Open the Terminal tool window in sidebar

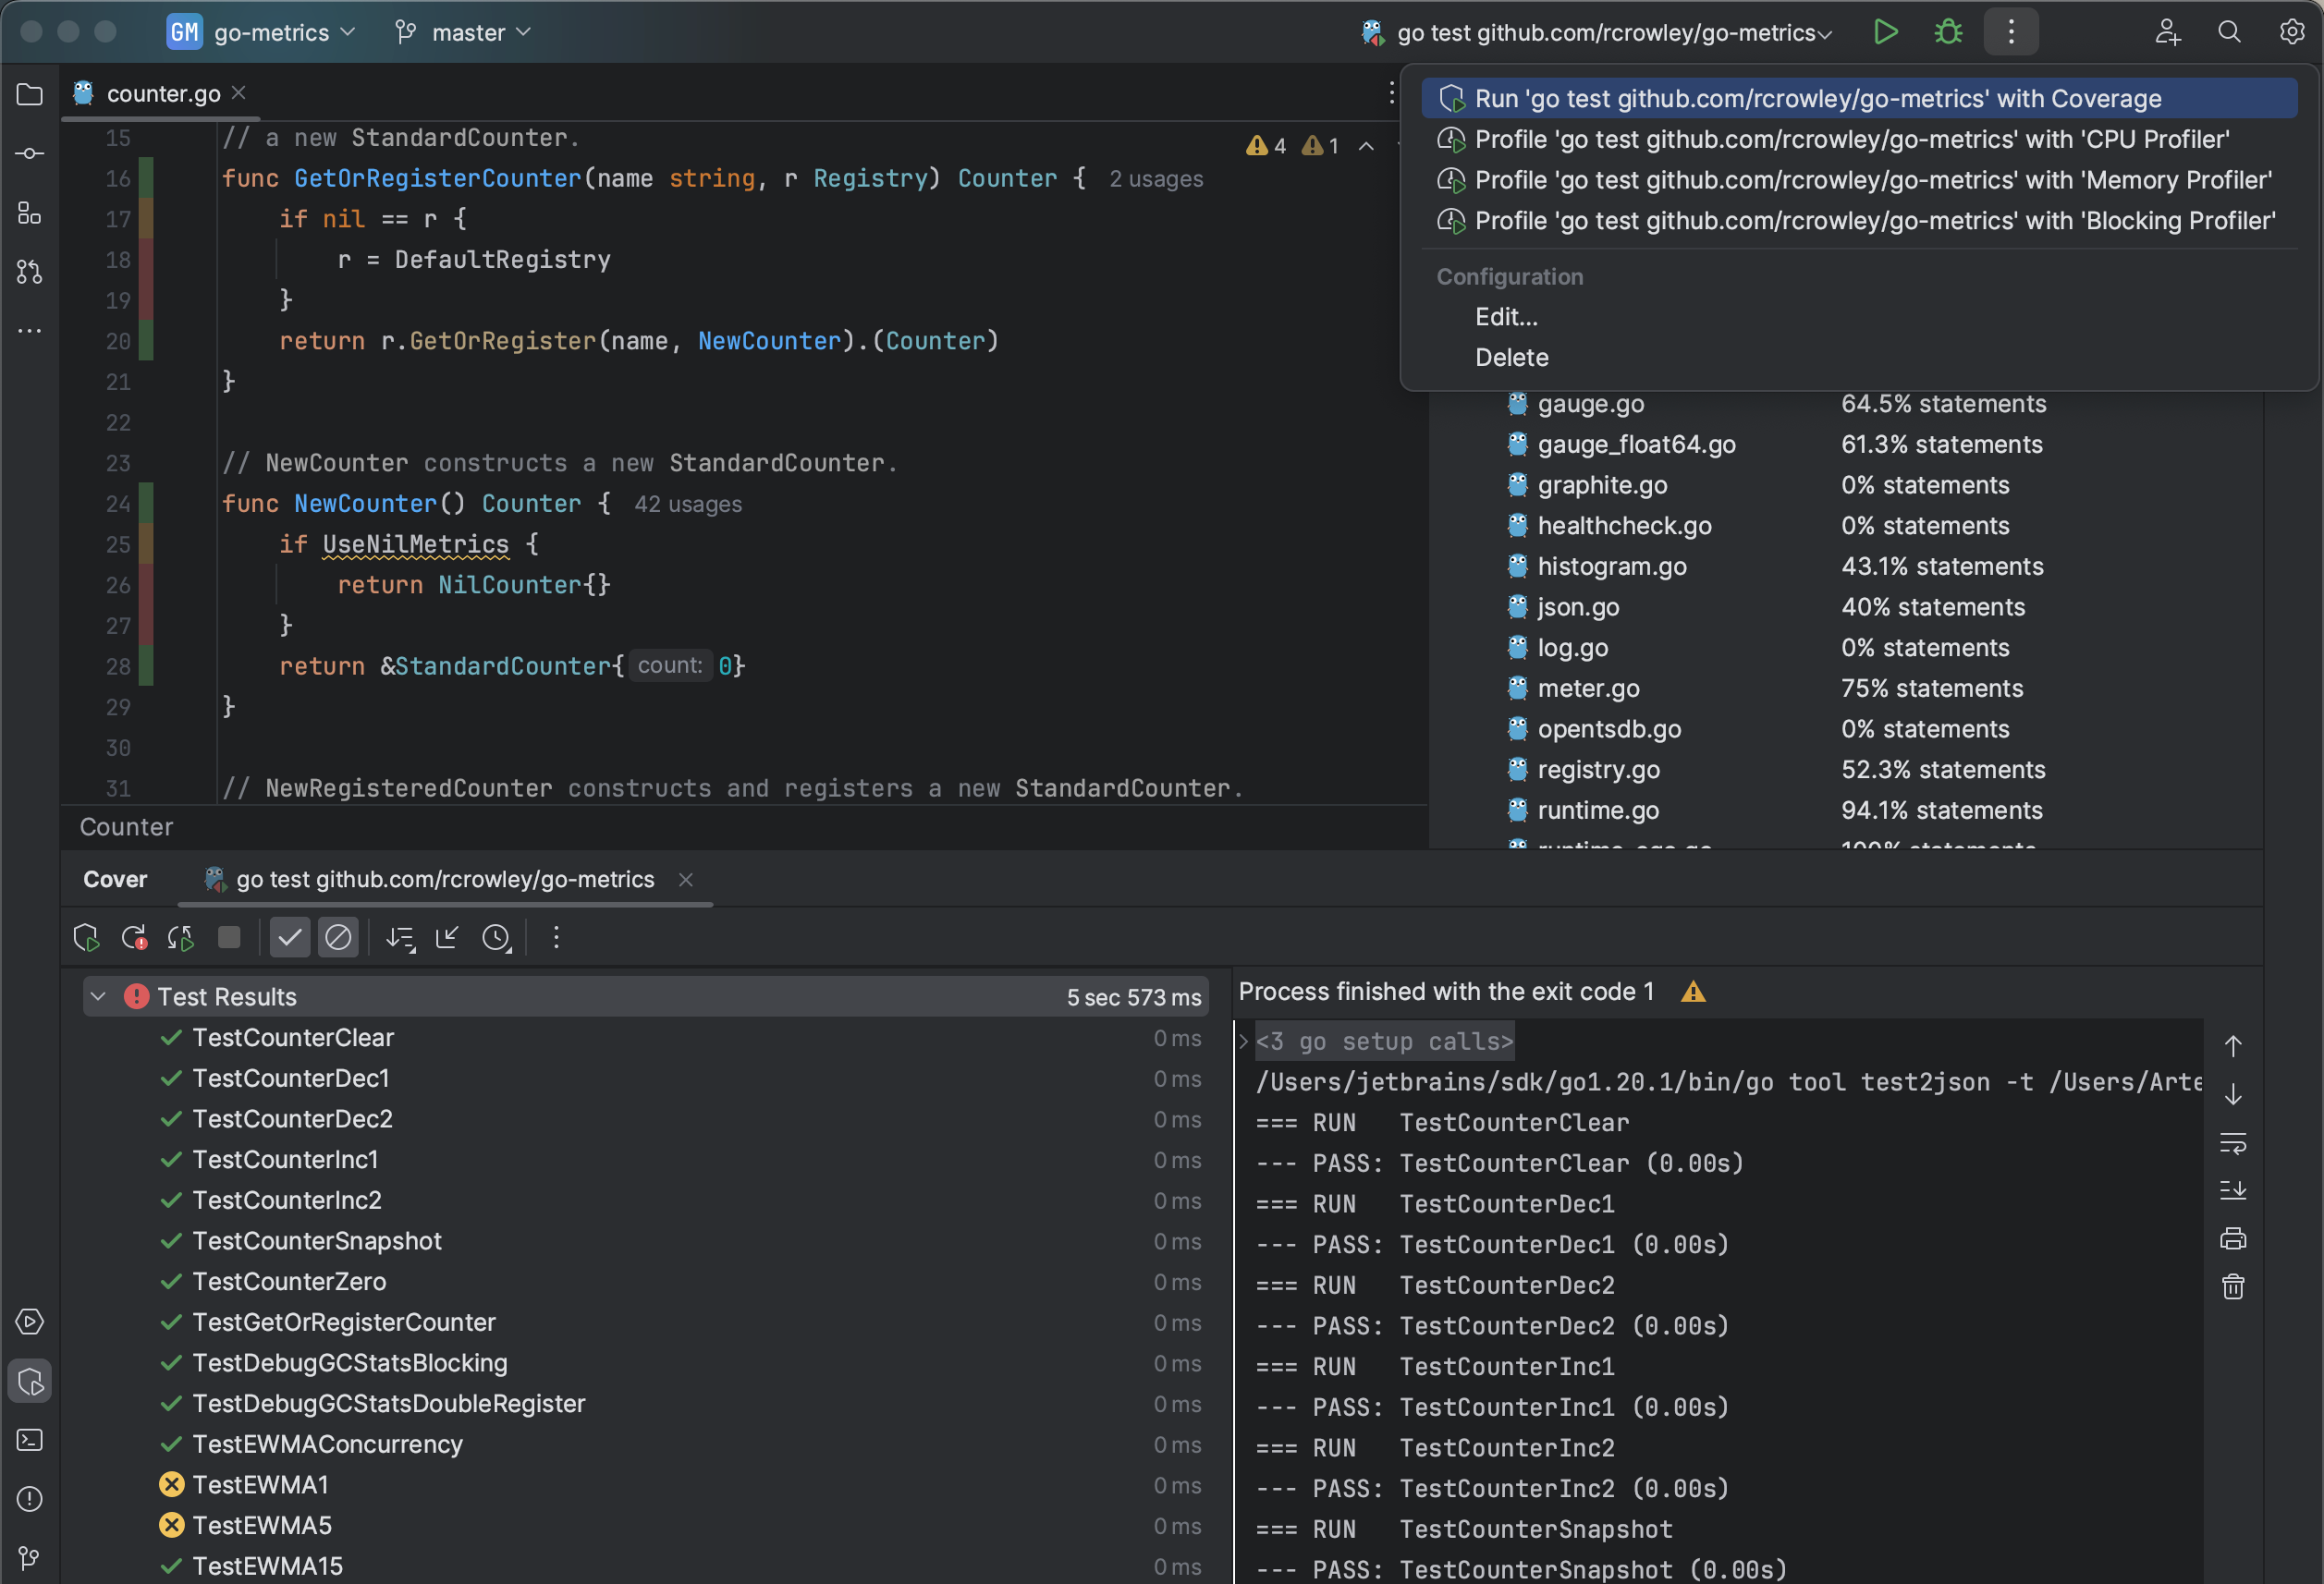(x=30, y=1440)
